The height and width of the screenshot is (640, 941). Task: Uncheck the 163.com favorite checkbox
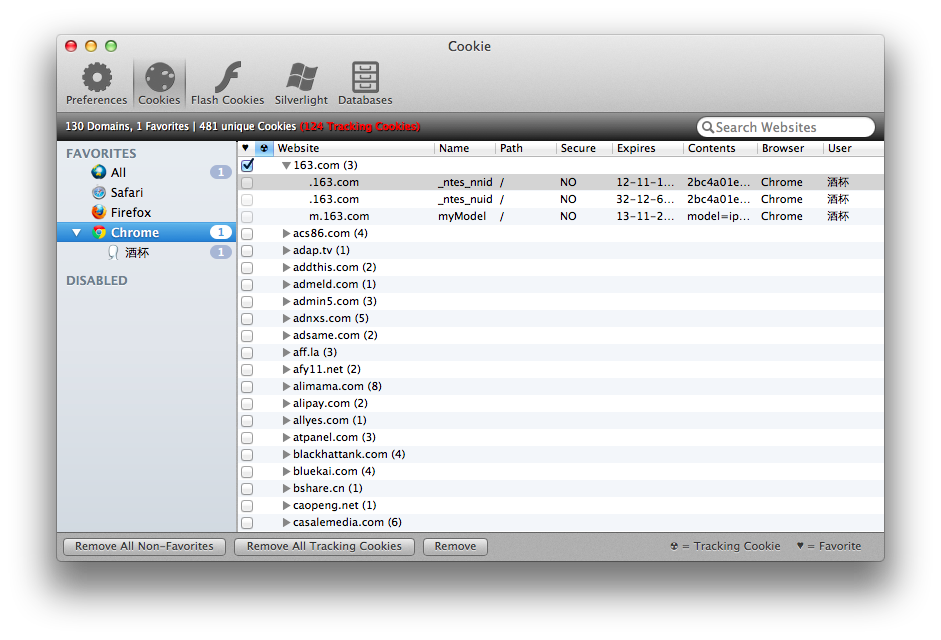point(247,165)
